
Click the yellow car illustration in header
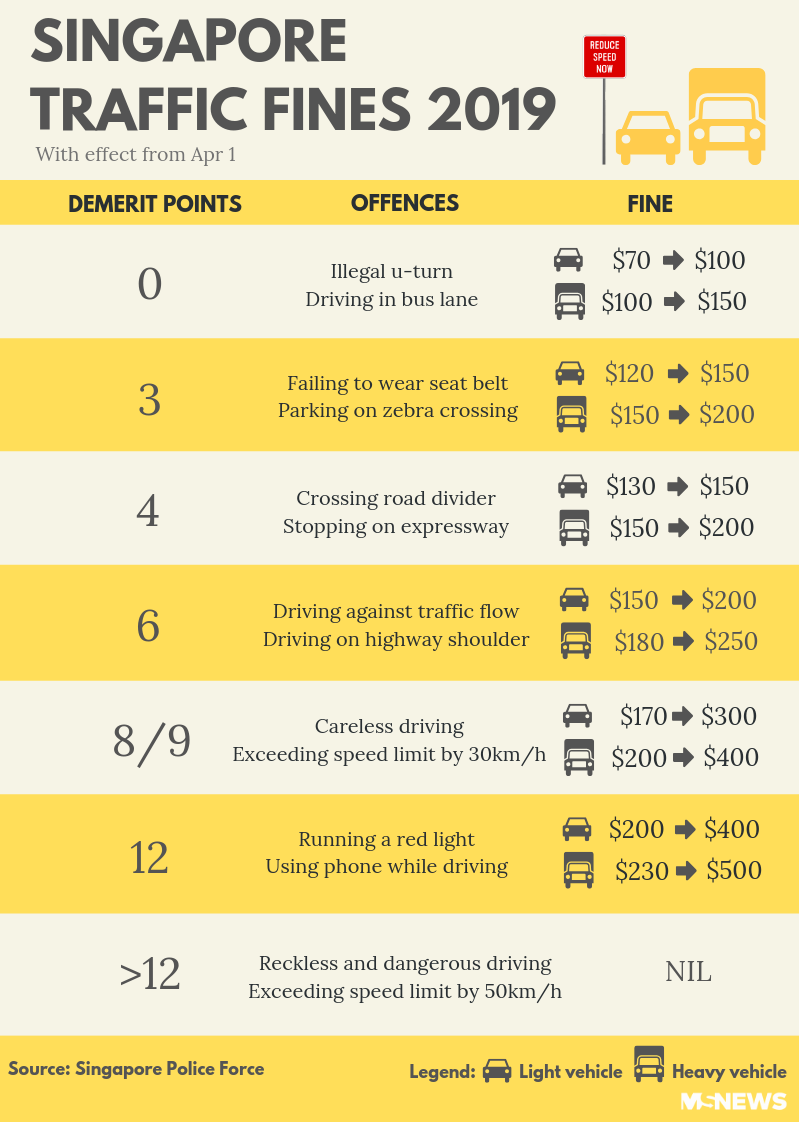647,137
